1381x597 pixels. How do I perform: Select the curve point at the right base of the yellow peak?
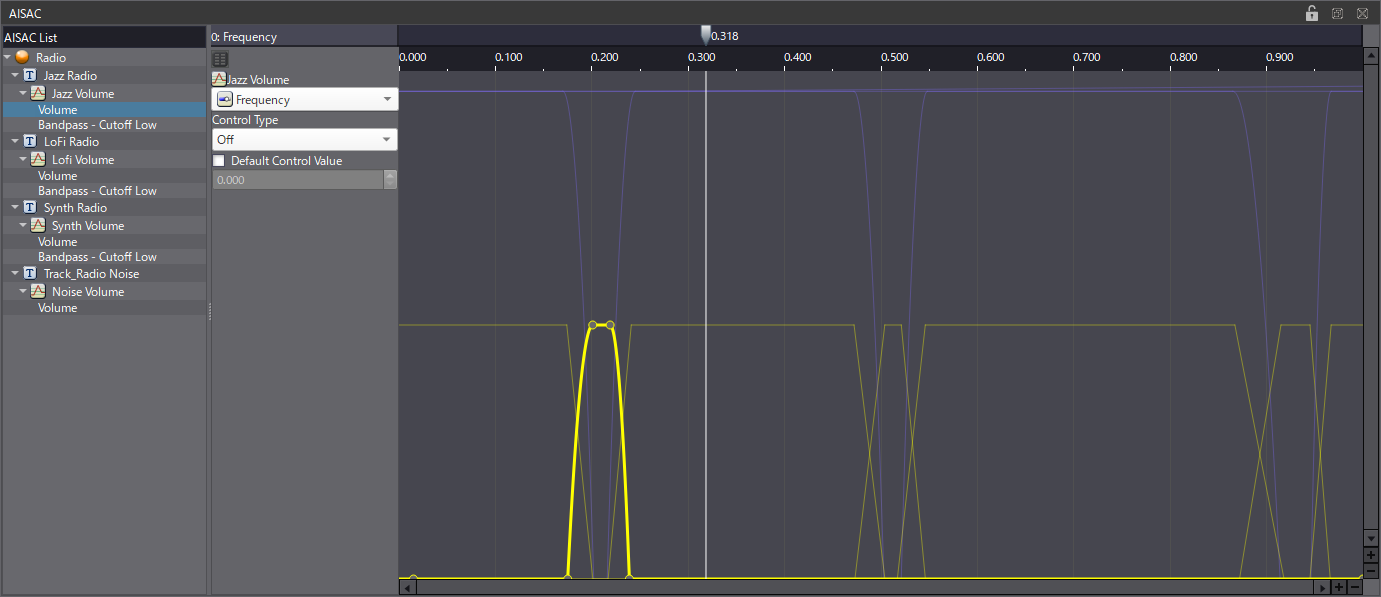pos(629,577)
